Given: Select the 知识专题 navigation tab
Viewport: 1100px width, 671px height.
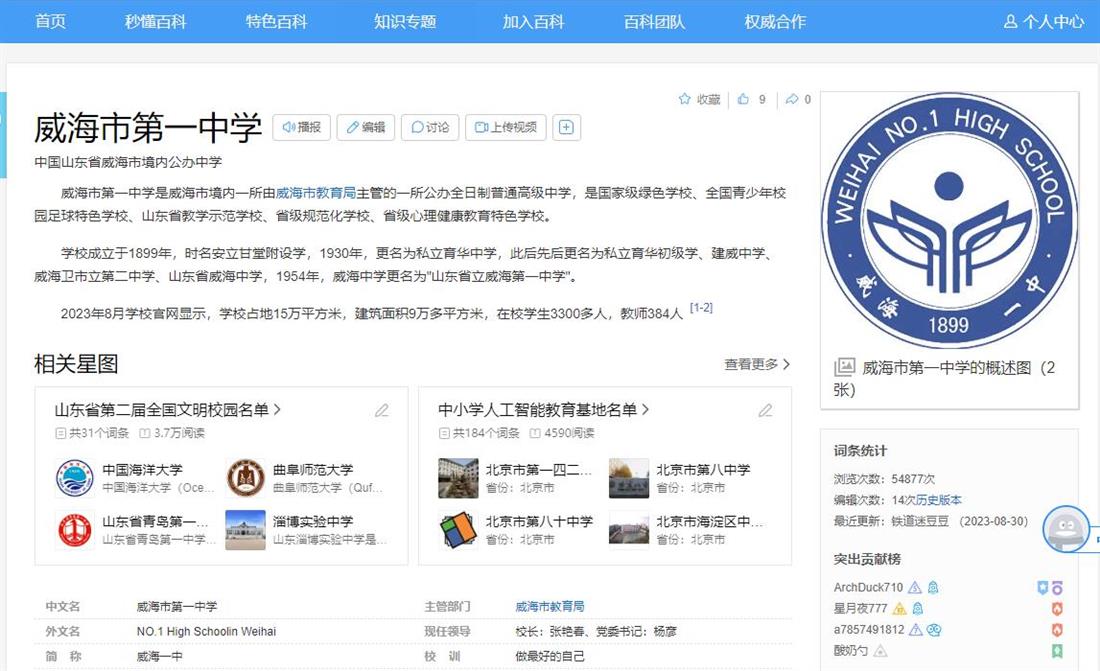Looking at the screenshot, I should pyautogui.click(x=405, y=22).
